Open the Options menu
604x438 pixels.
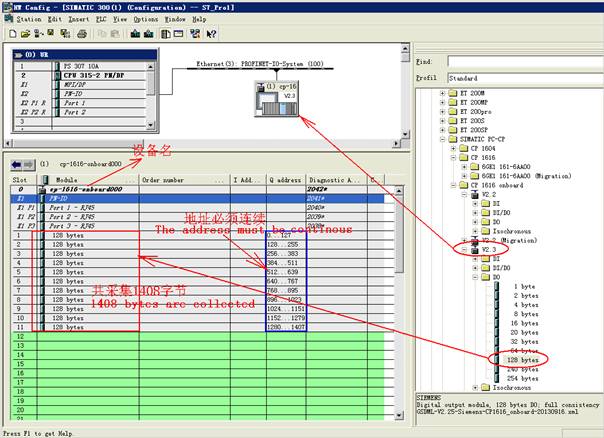tap(146, 18)
